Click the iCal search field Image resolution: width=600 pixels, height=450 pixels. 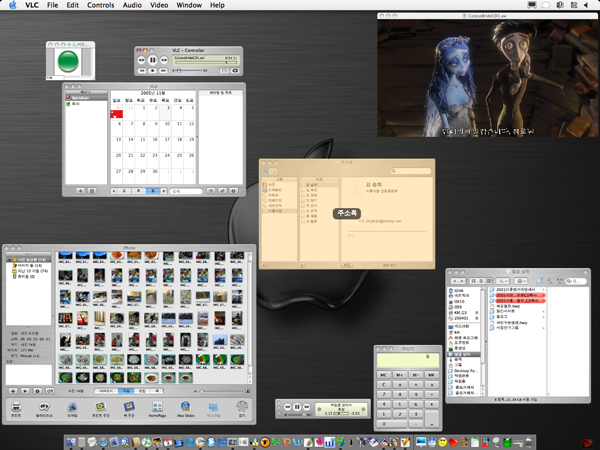coord(186,191)
